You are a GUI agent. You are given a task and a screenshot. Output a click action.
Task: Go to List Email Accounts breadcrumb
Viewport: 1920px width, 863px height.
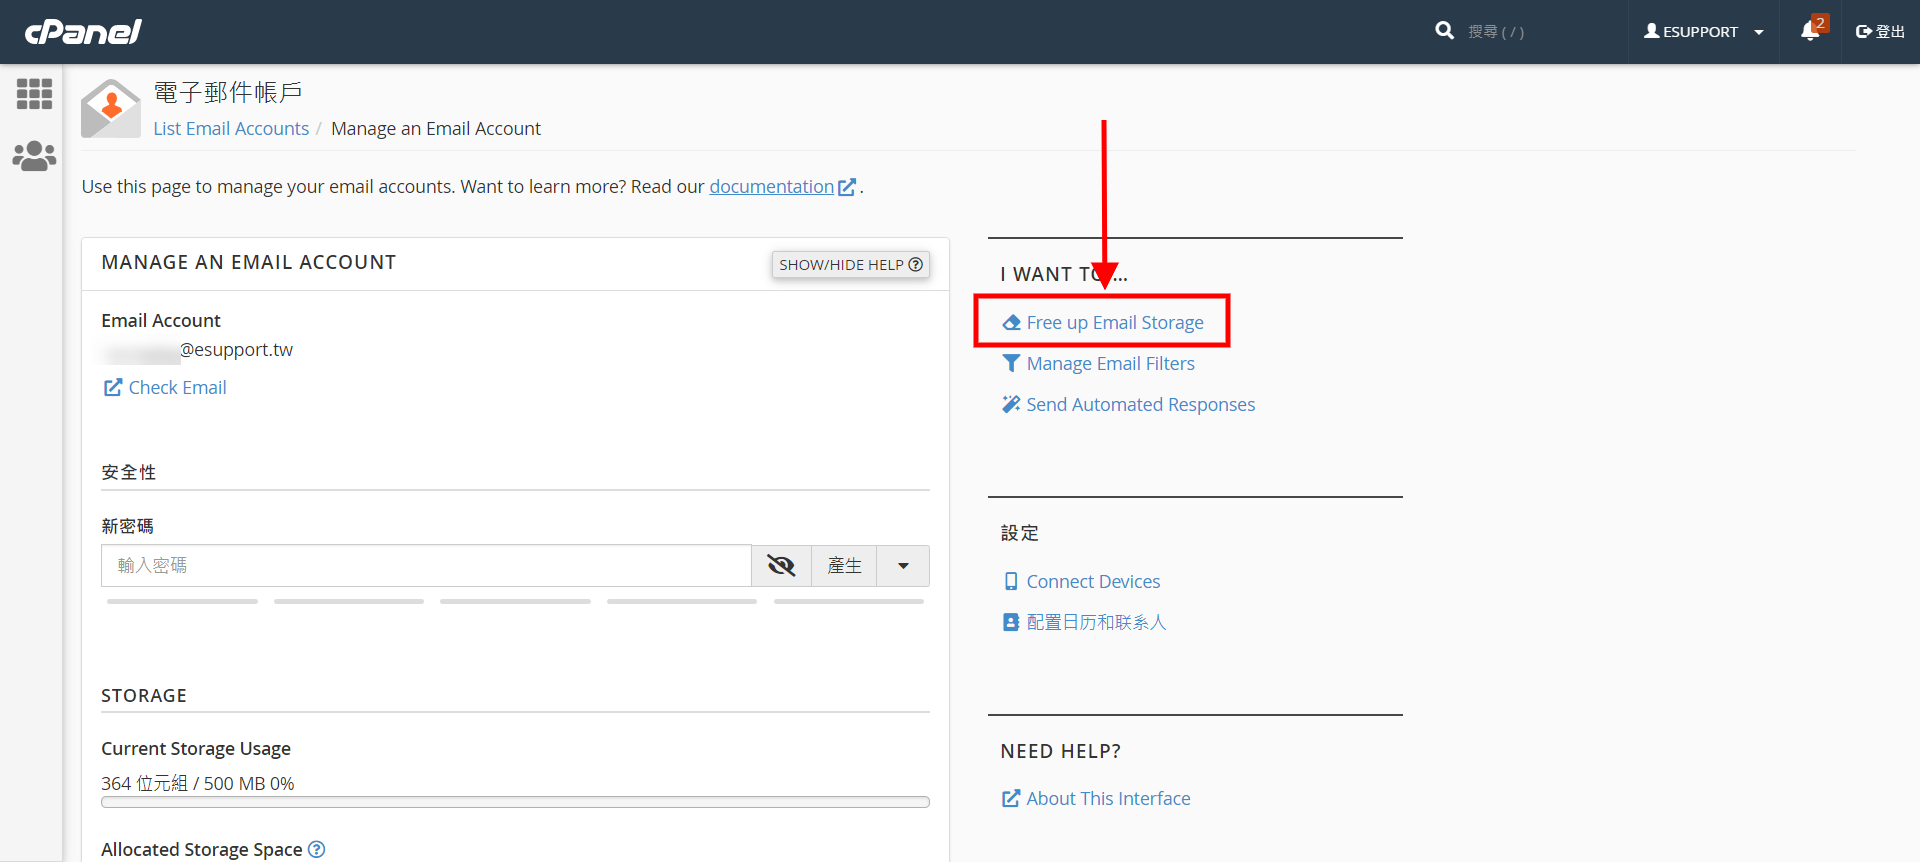231,129
